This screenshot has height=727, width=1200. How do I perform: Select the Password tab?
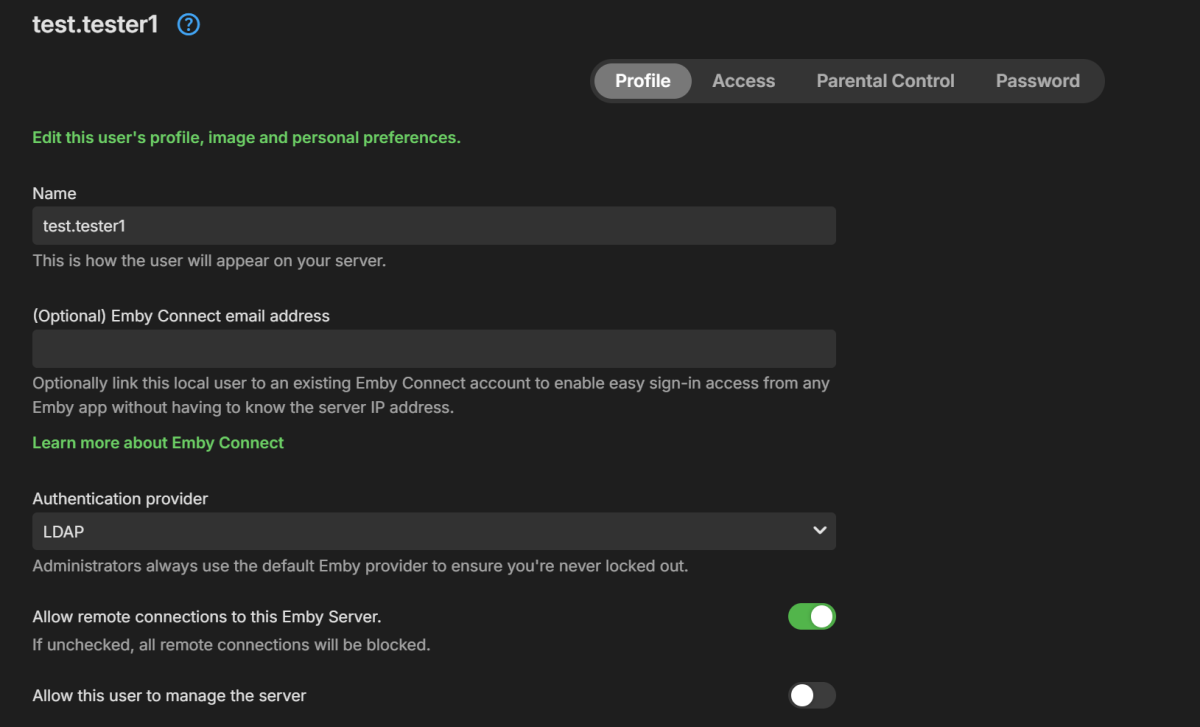[1037, 81]
